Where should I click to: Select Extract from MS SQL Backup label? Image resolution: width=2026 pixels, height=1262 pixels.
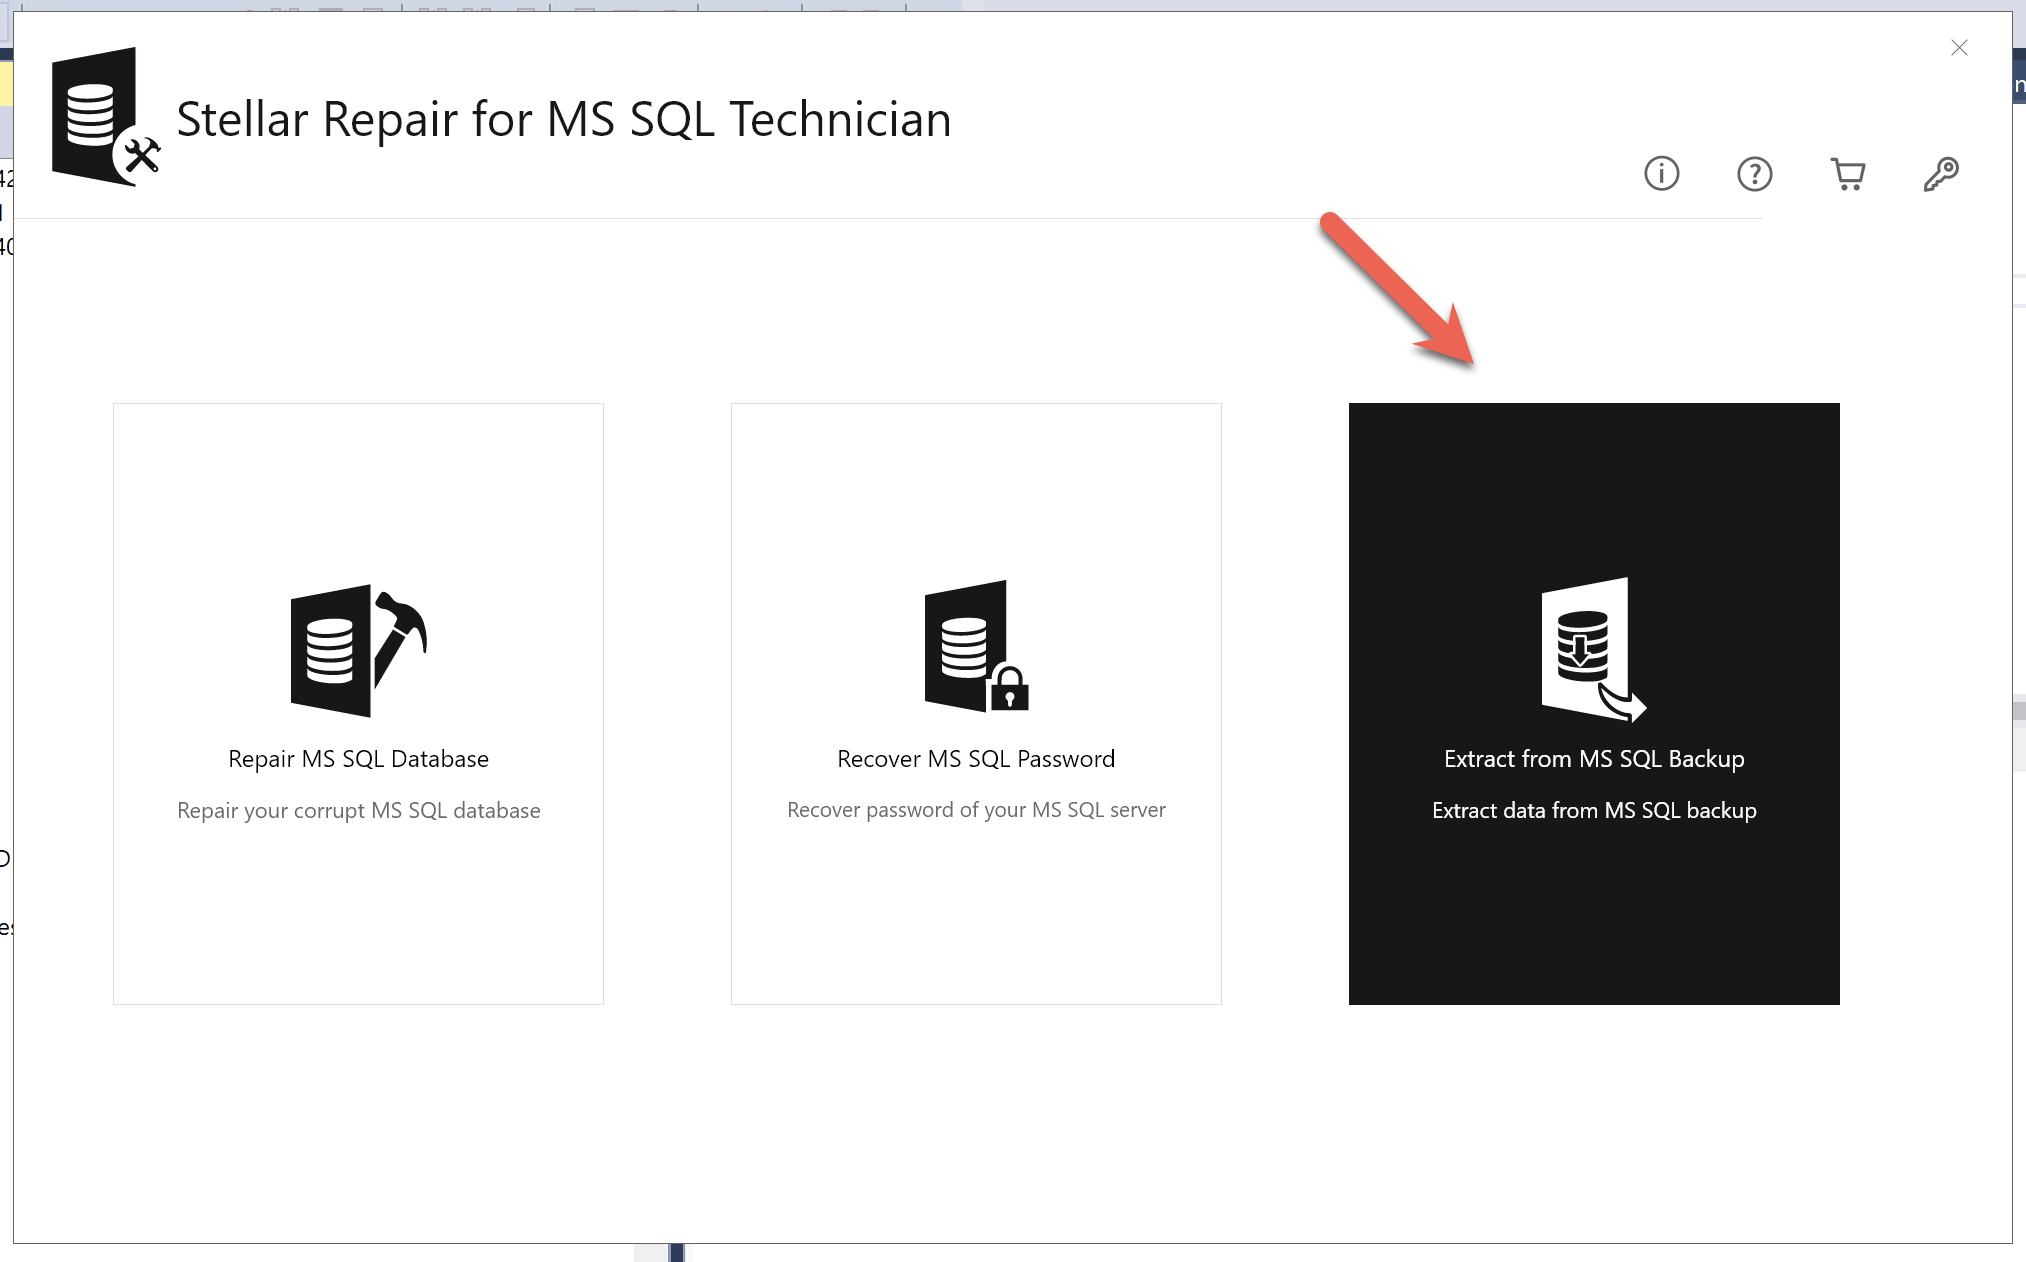click(1594, 759)
